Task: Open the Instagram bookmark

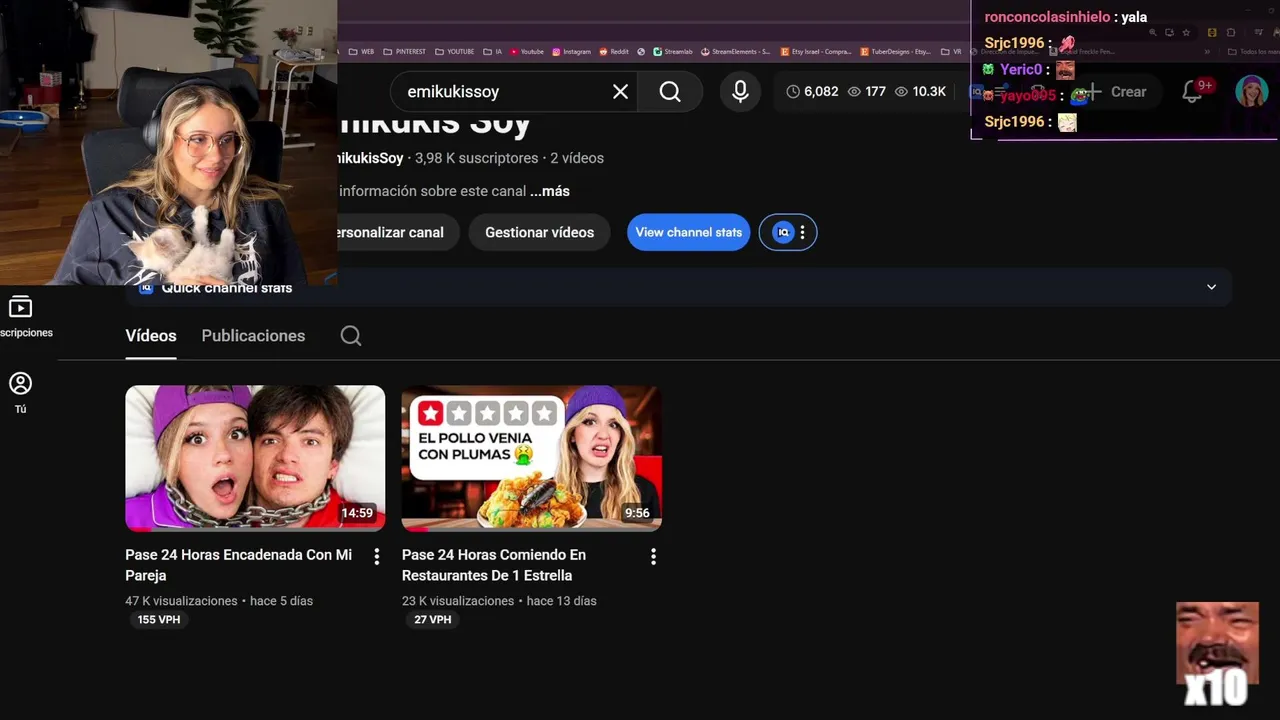Action: tap(571, 51)
